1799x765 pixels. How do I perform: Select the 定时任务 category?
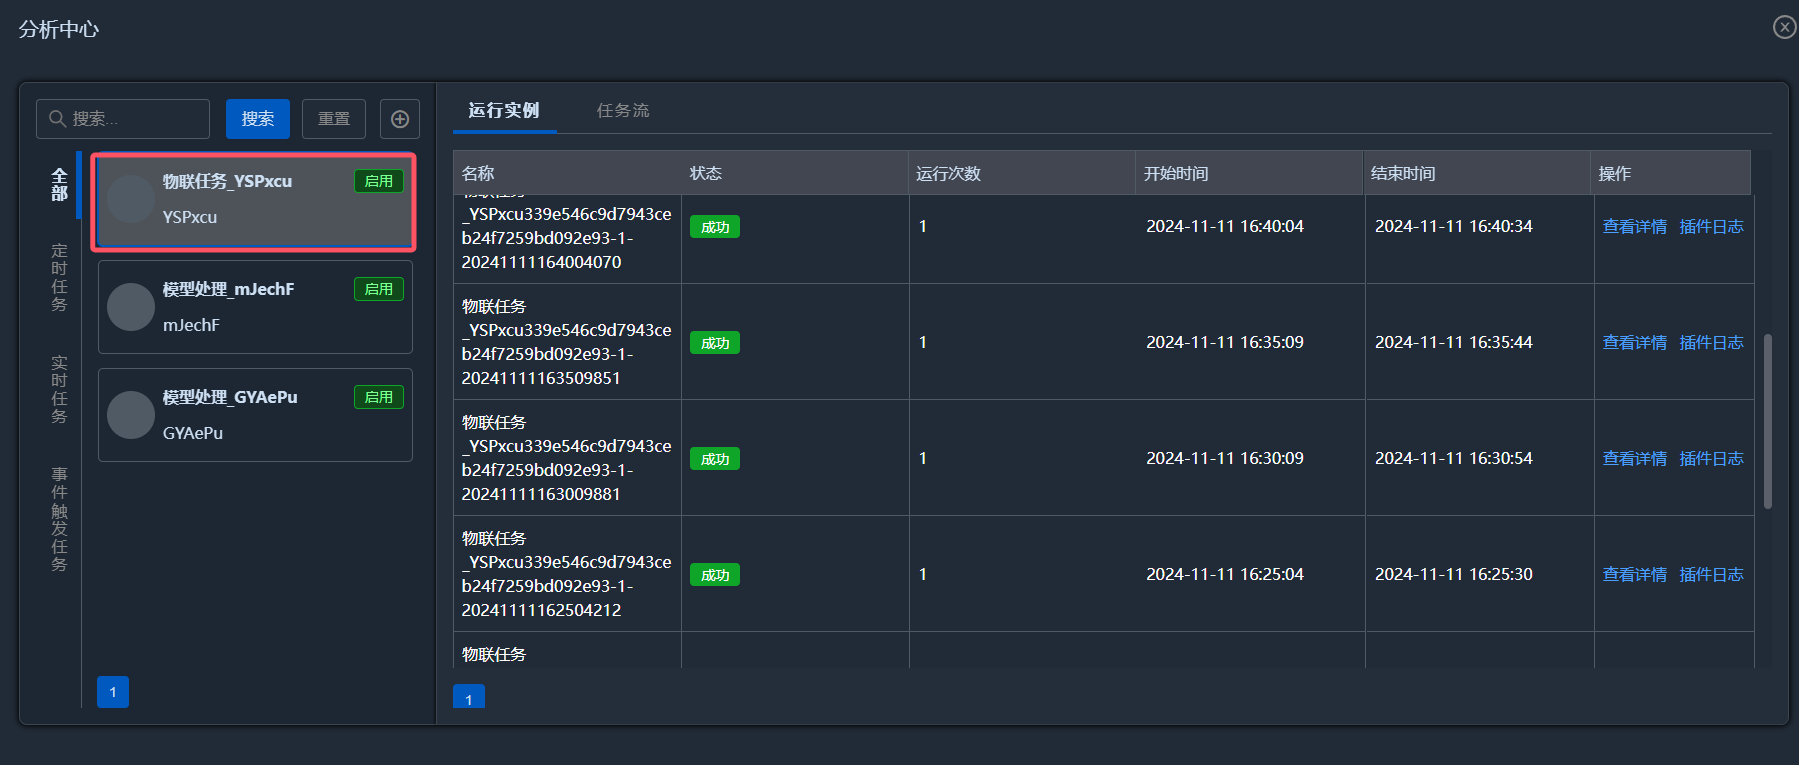(x=59, y=277)
